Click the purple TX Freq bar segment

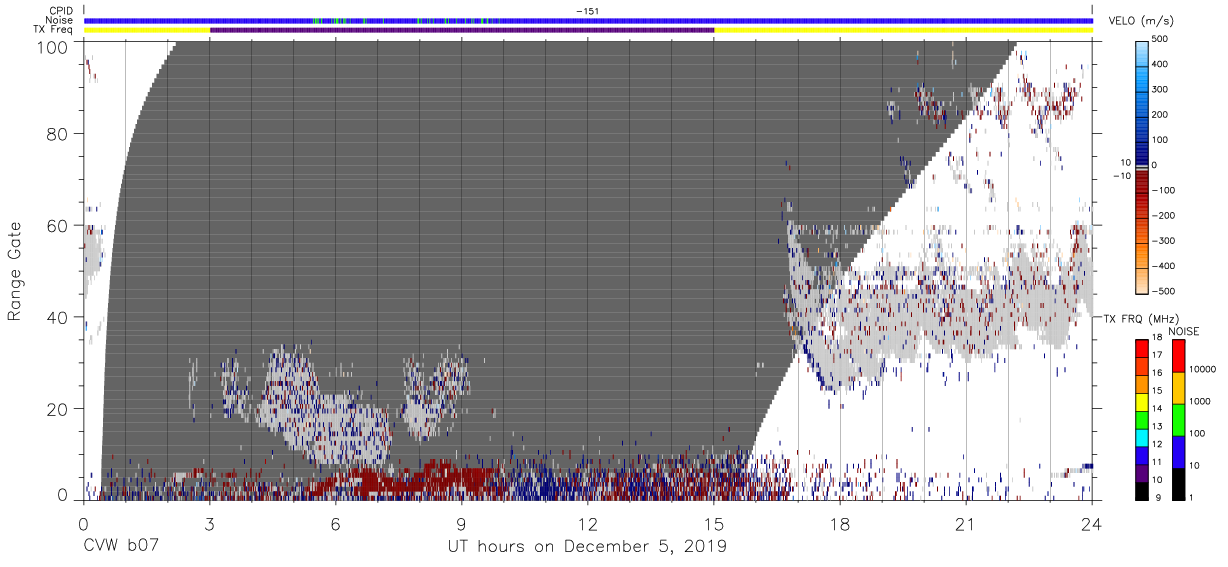tap(462, 30)
